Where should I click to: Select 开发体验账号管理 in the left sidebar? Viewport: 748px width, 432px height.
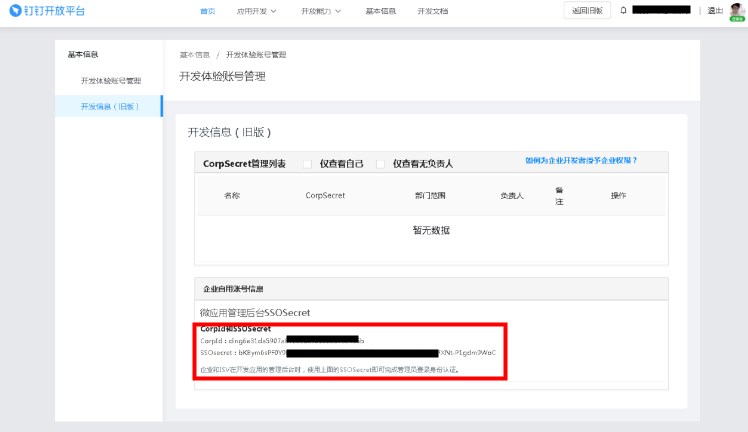(111, 80)
